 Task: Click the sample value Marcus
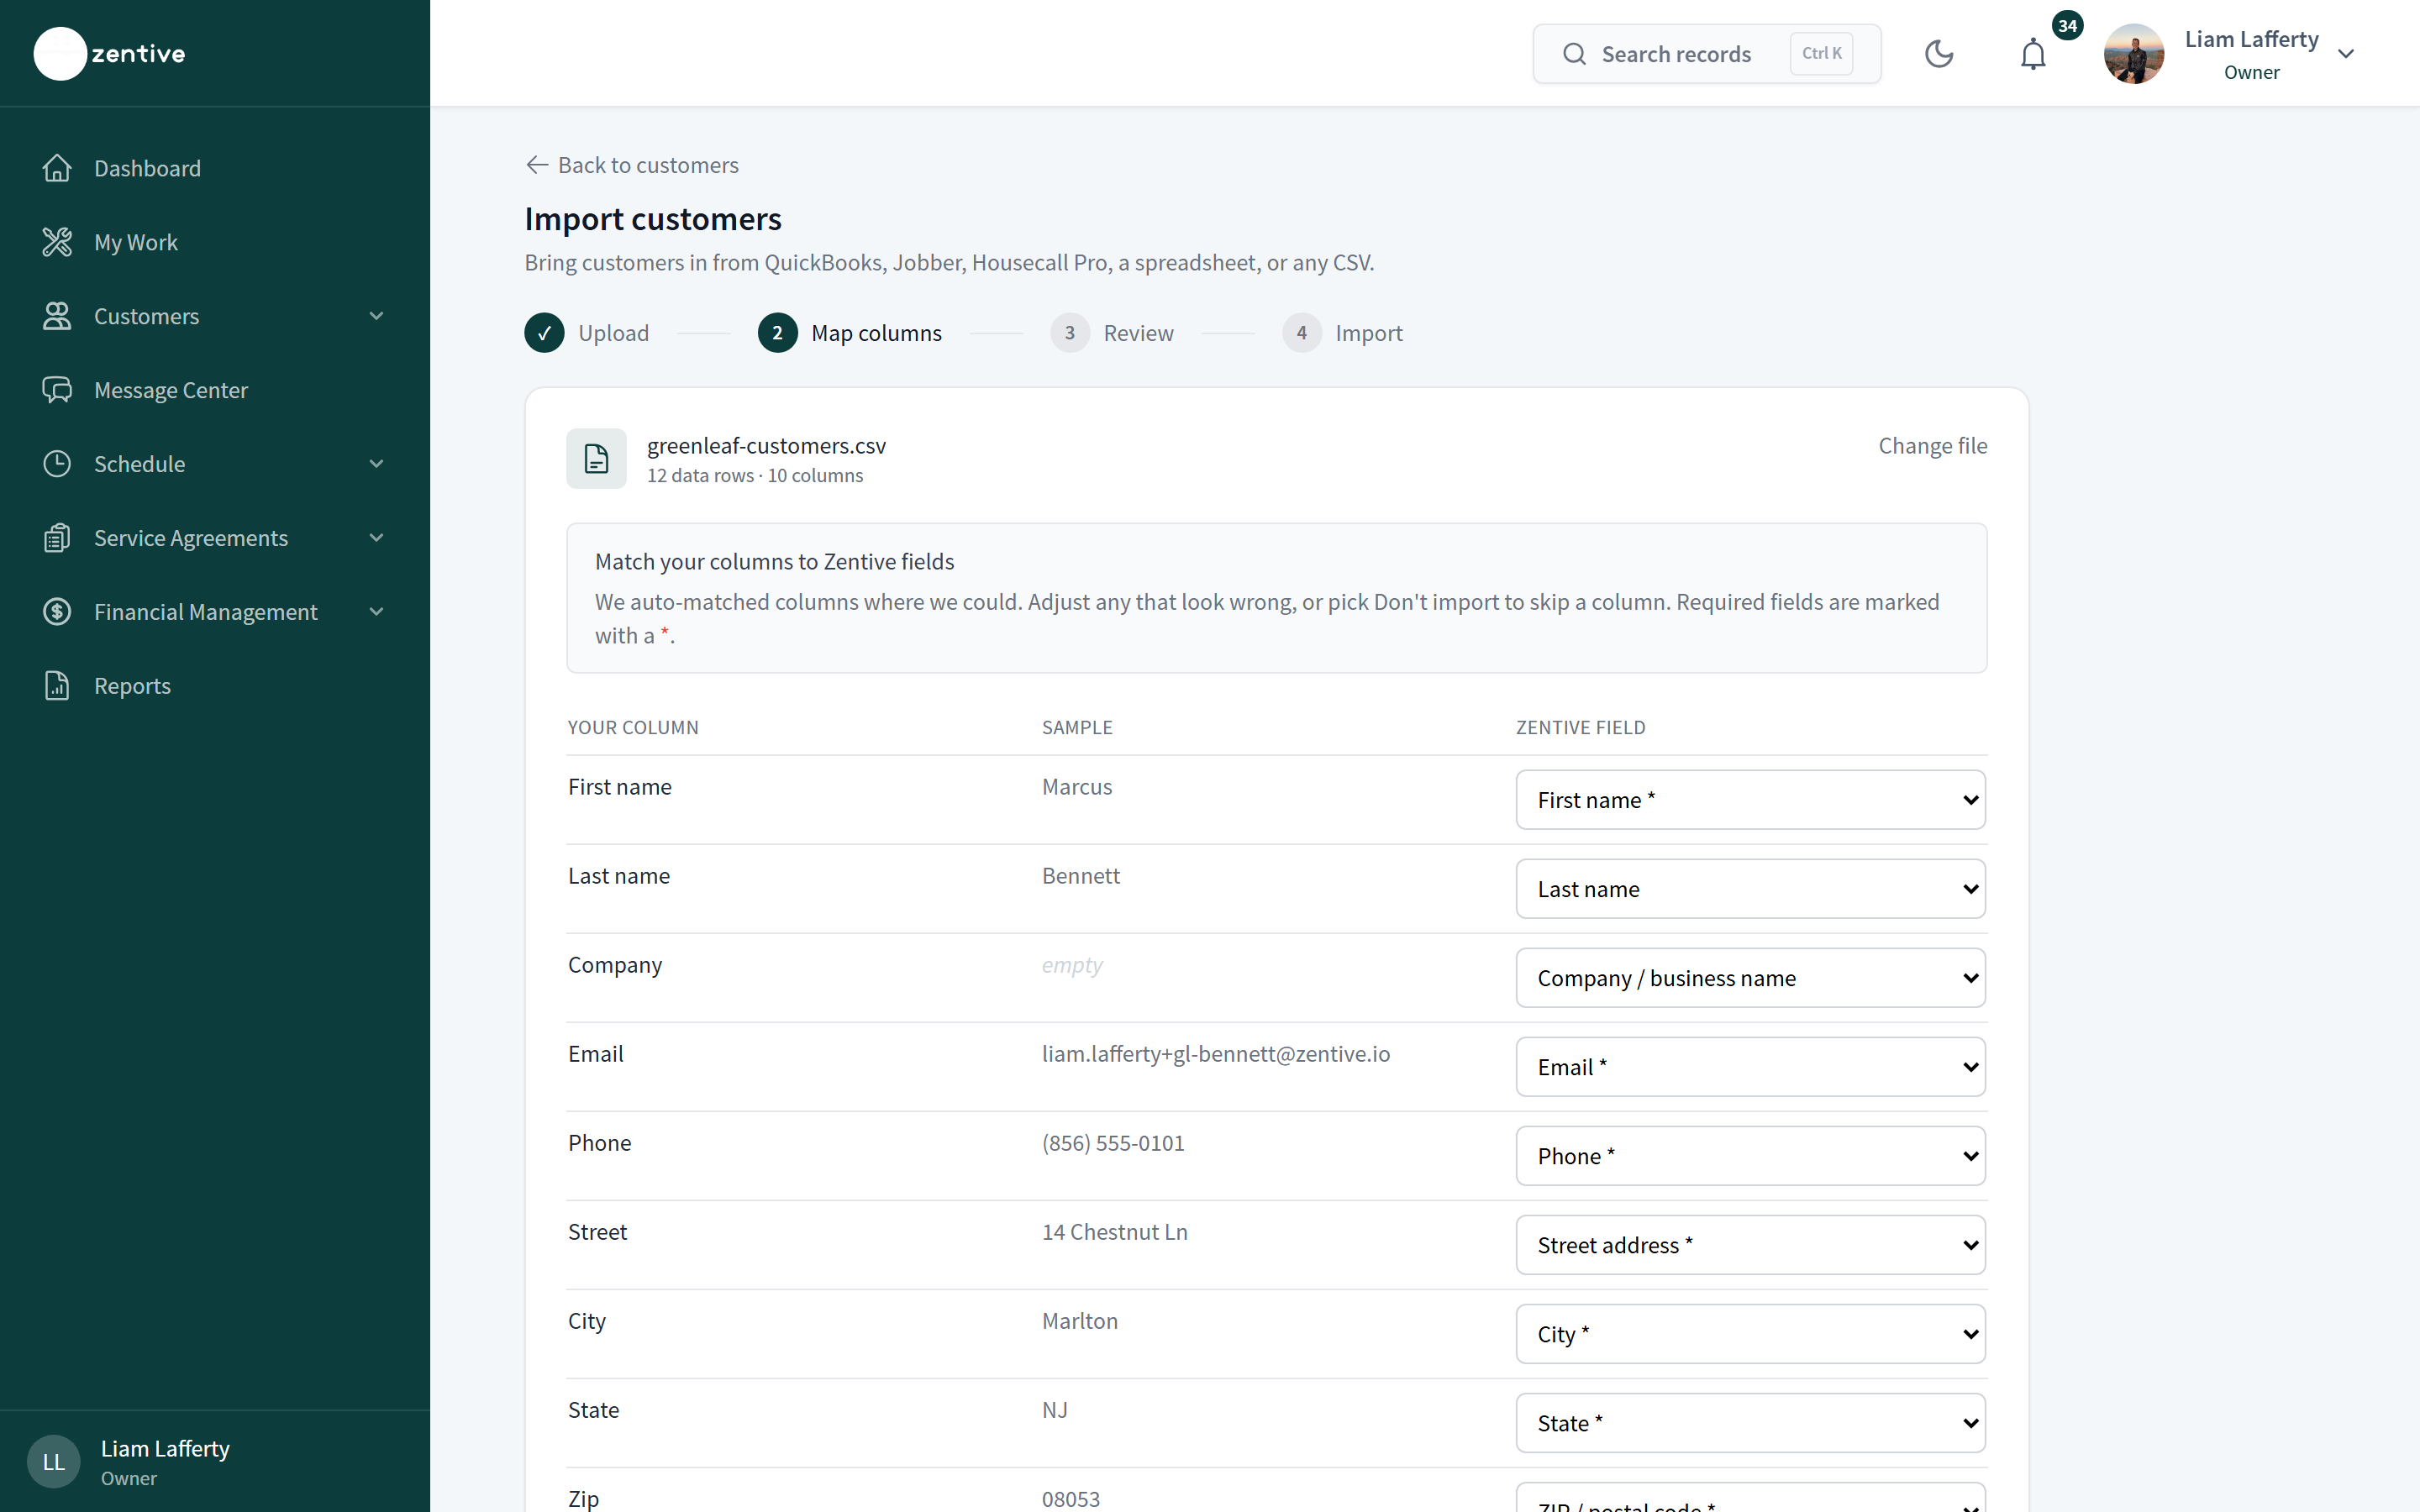[x=1077, y=787]
